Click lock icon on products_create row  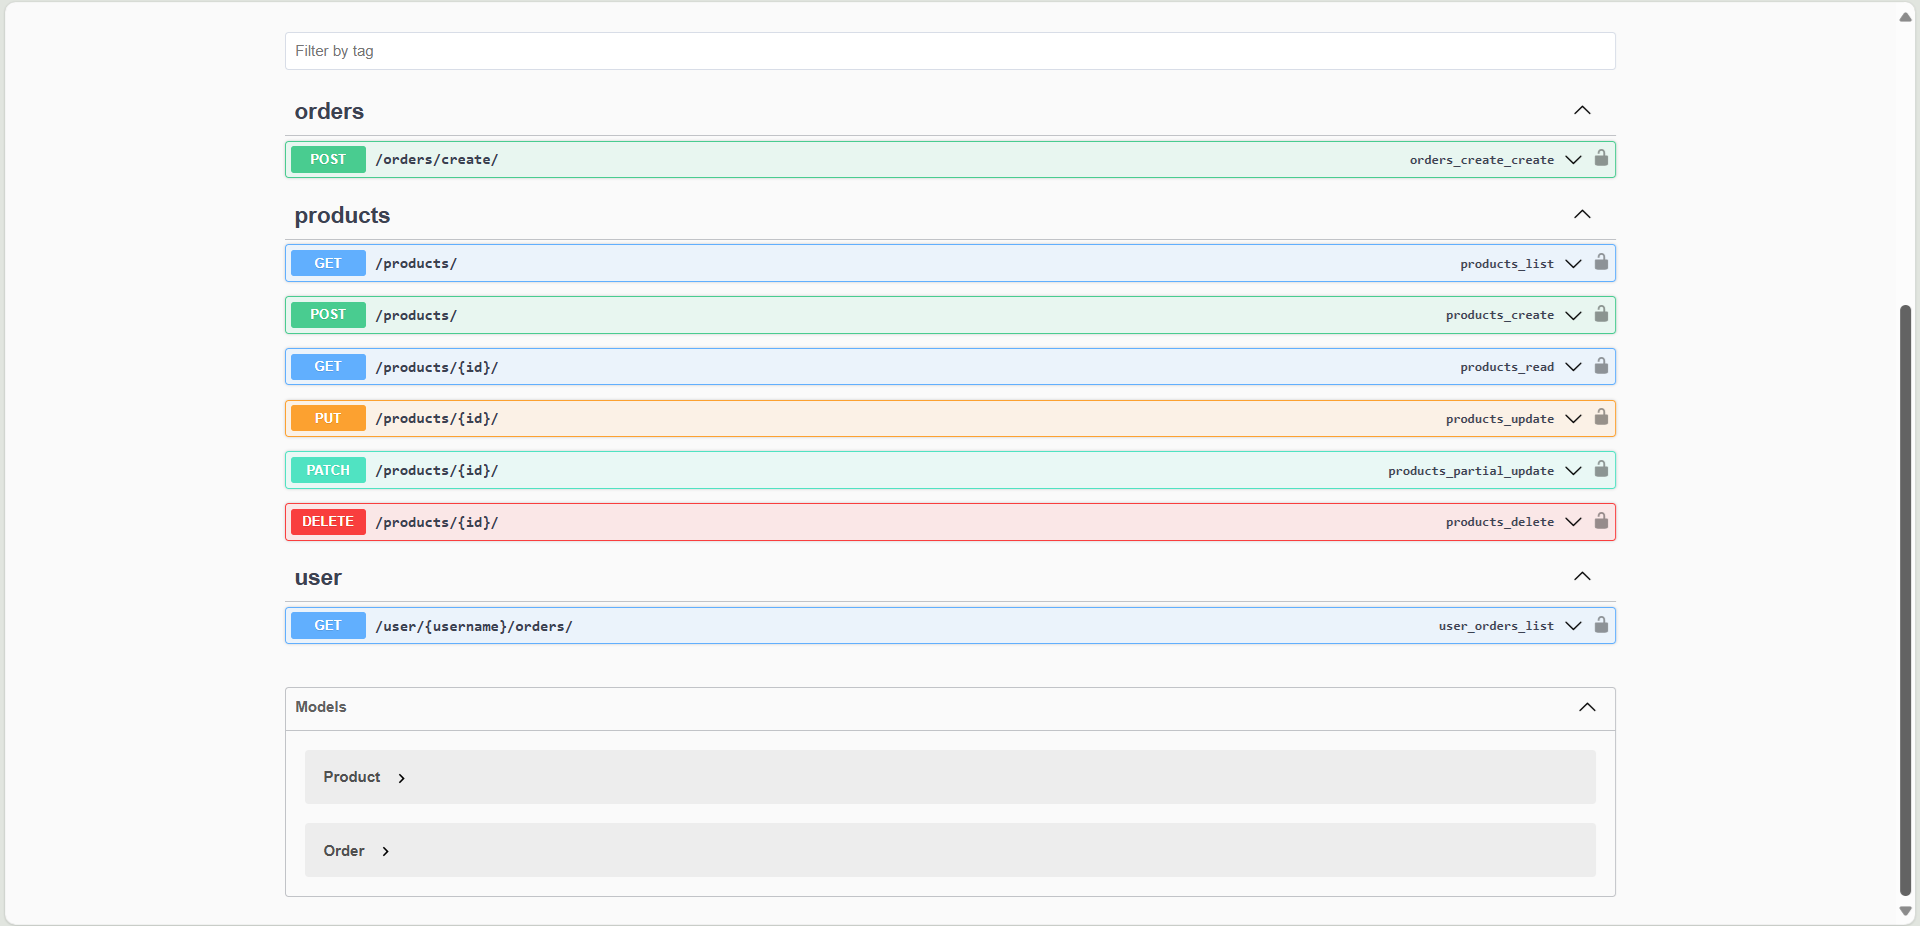[1601, 314]
